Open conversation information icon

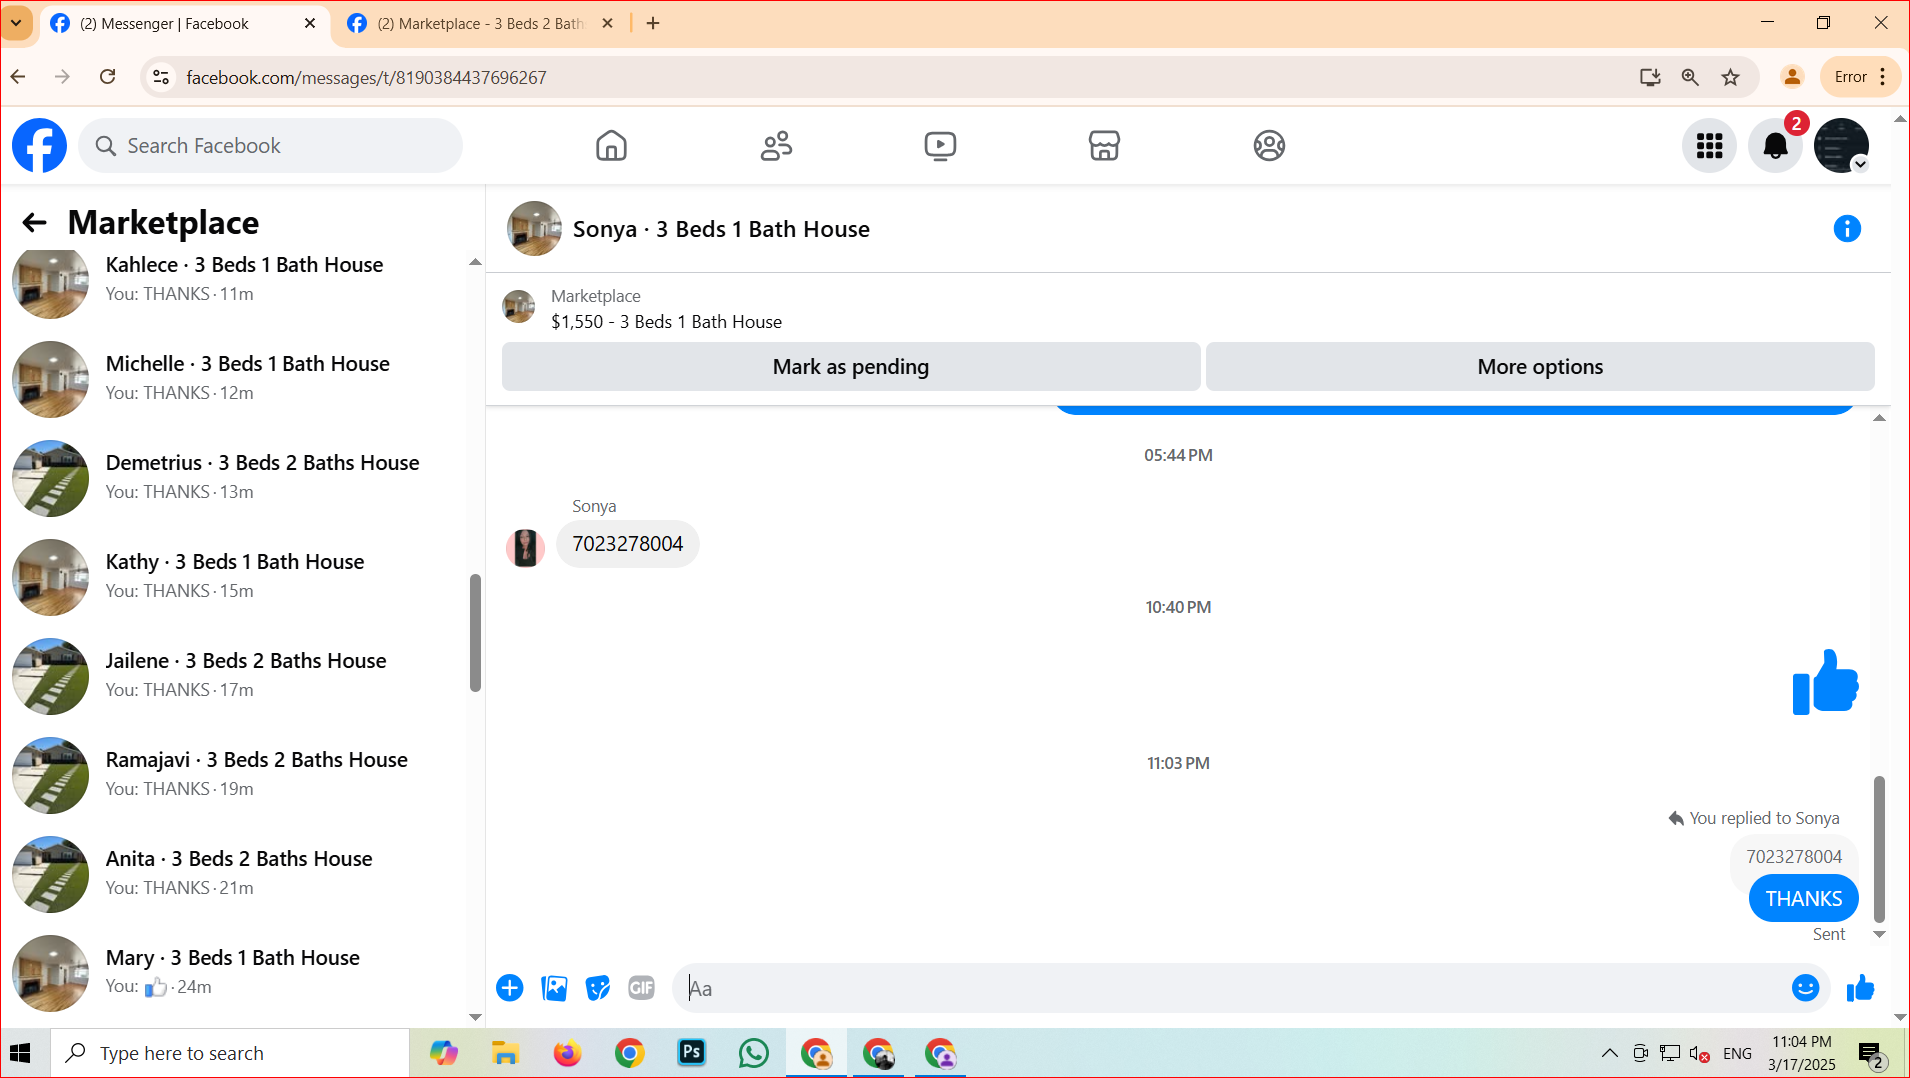click(x=1846, y=229)
